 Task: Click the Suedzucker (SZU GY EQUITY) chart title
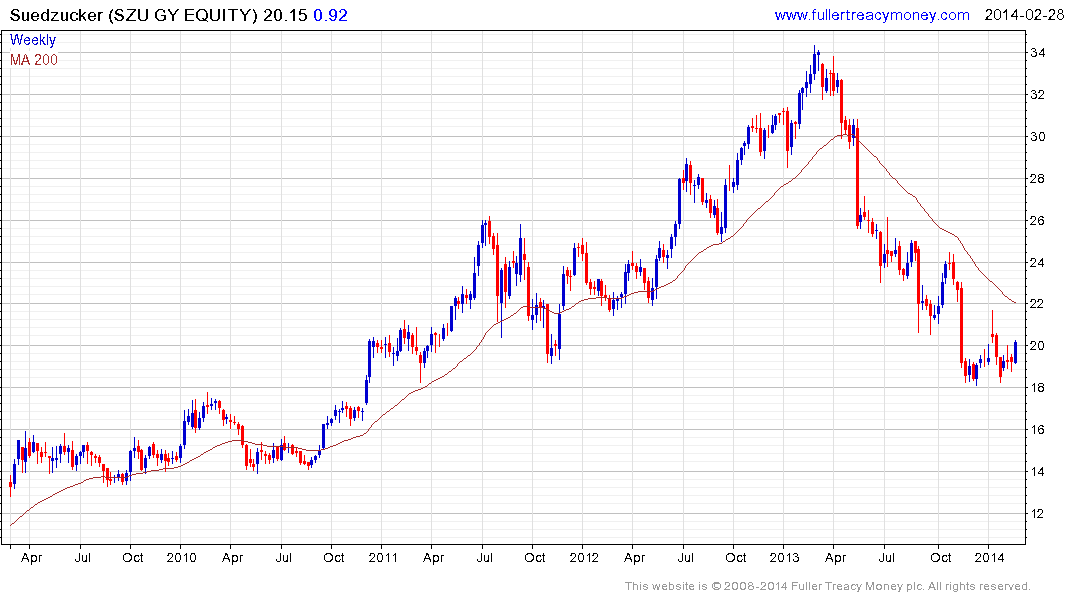point(134,15)
